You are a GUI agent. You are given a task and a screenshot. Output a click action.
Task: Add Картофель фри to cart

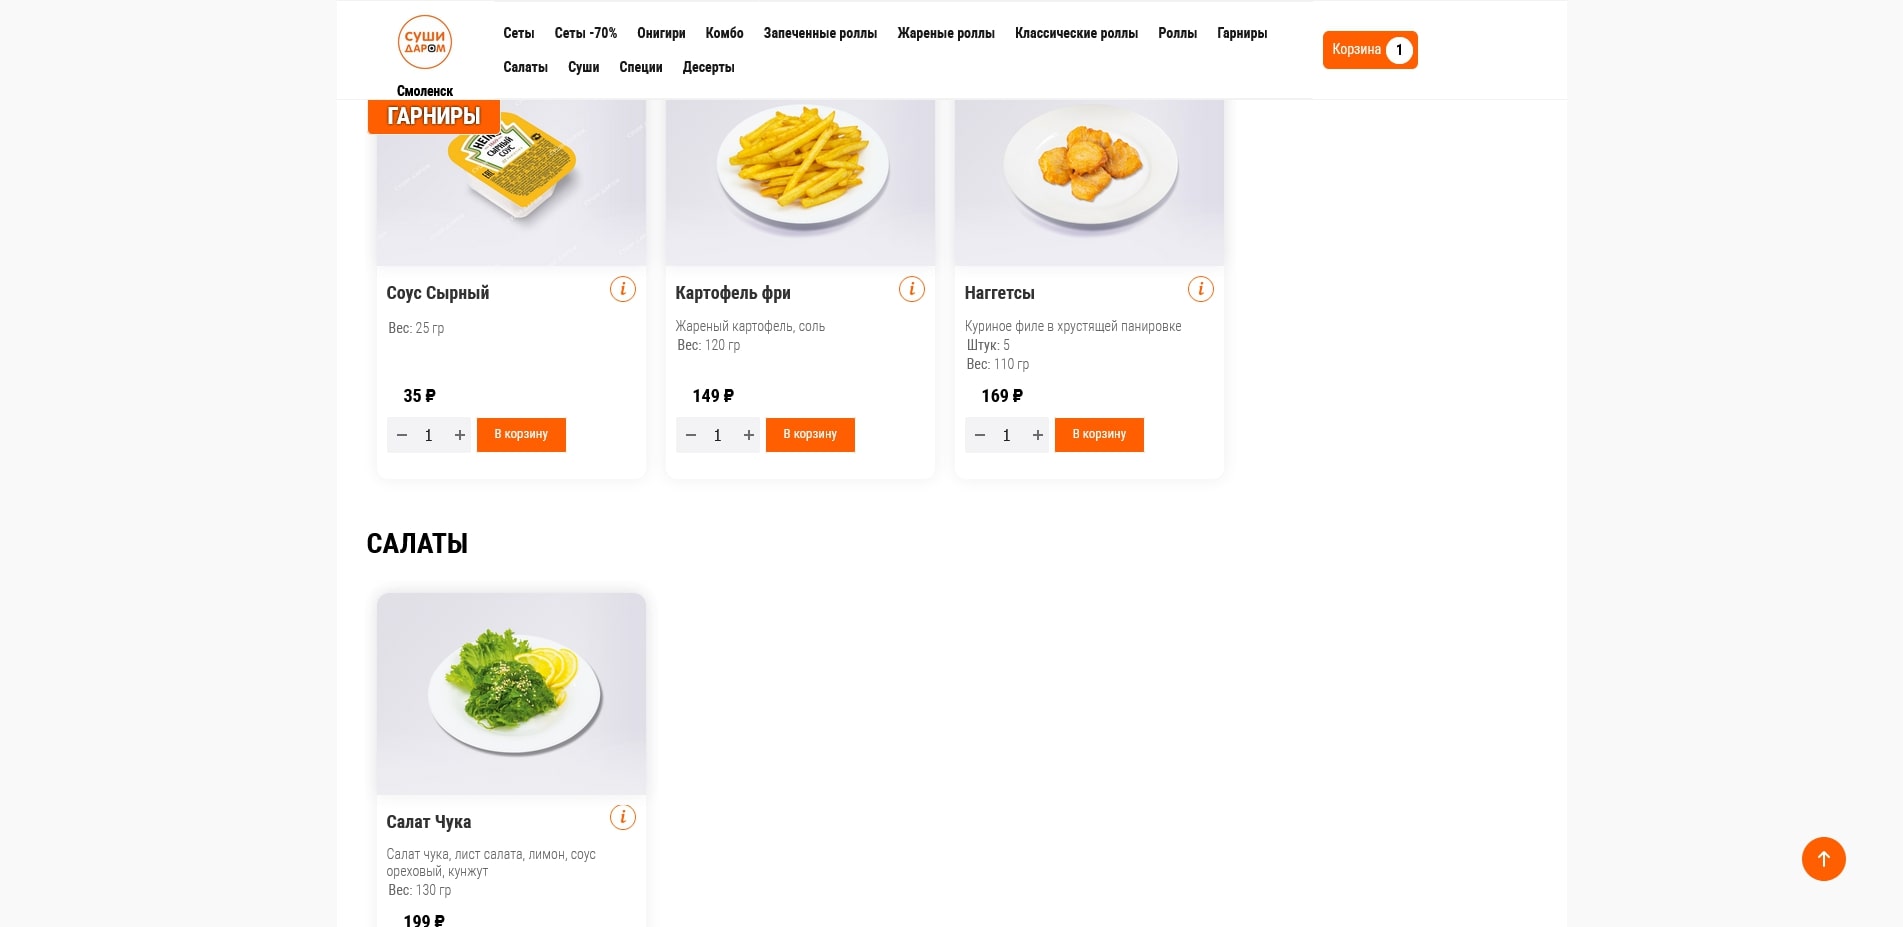coord(810,435)
